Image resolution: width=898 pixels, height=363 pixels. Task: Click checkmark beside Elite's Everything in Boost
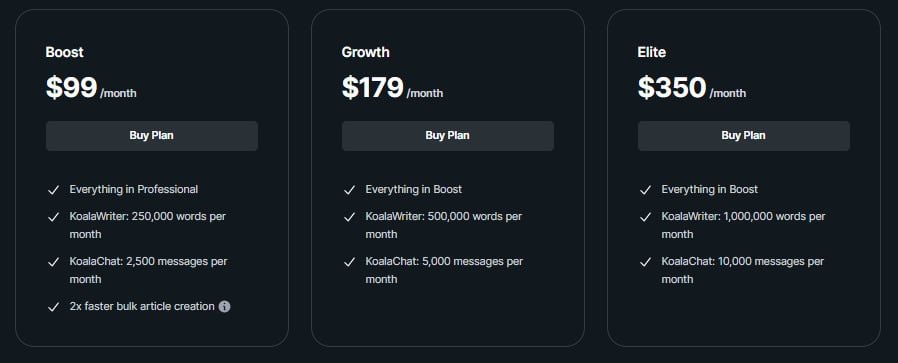(645, 190)
